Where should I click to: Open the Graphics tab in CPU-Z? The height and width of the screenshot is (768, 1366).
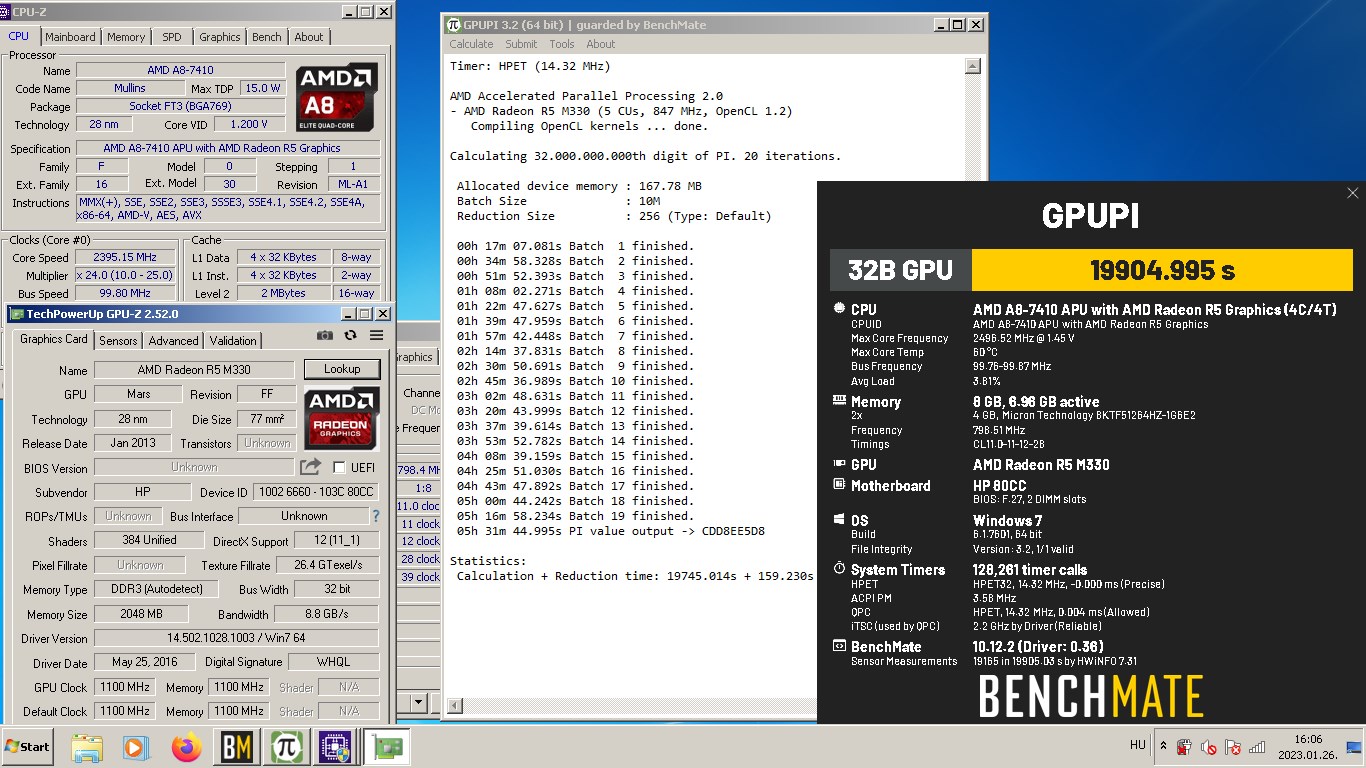pyautogui.click(x=220, y=37)
